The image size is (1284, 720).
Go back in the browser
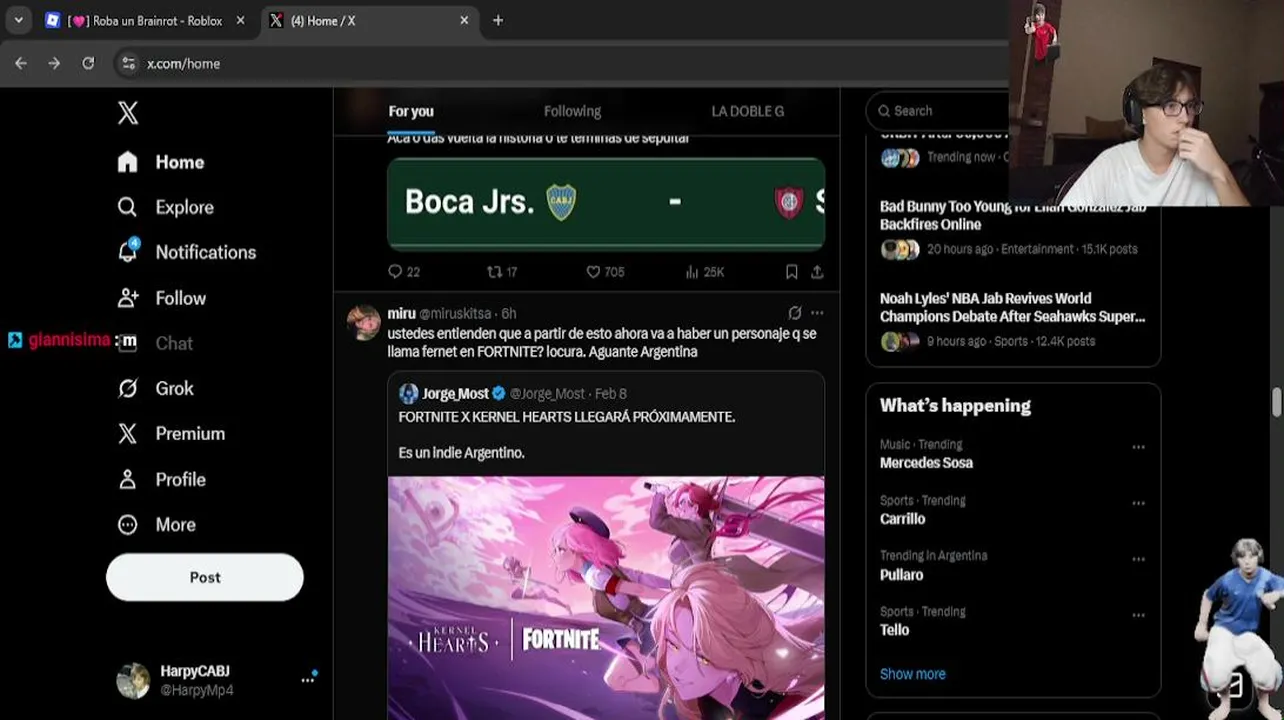click(x=21, y=63)
